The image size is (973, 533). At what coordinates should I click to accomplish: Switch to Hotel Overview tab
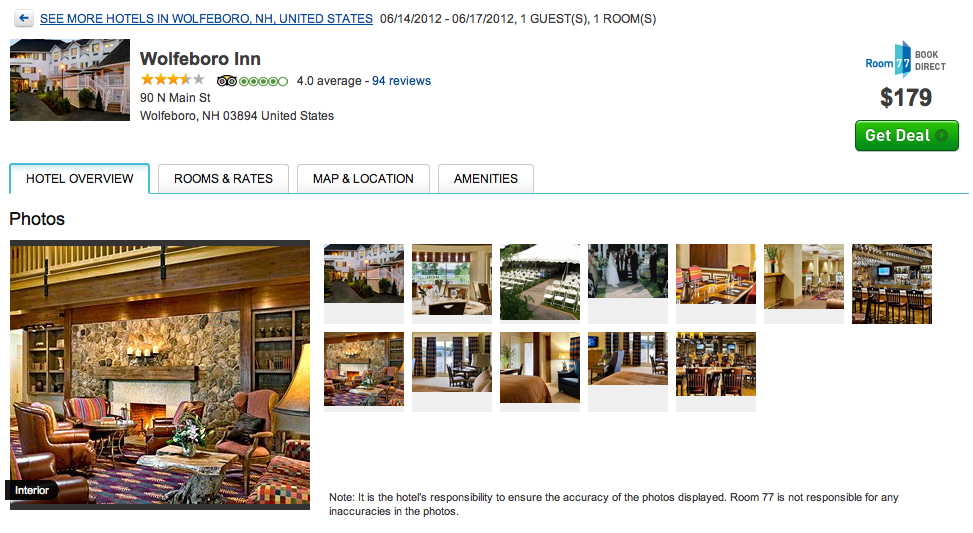tap(79, 179)
